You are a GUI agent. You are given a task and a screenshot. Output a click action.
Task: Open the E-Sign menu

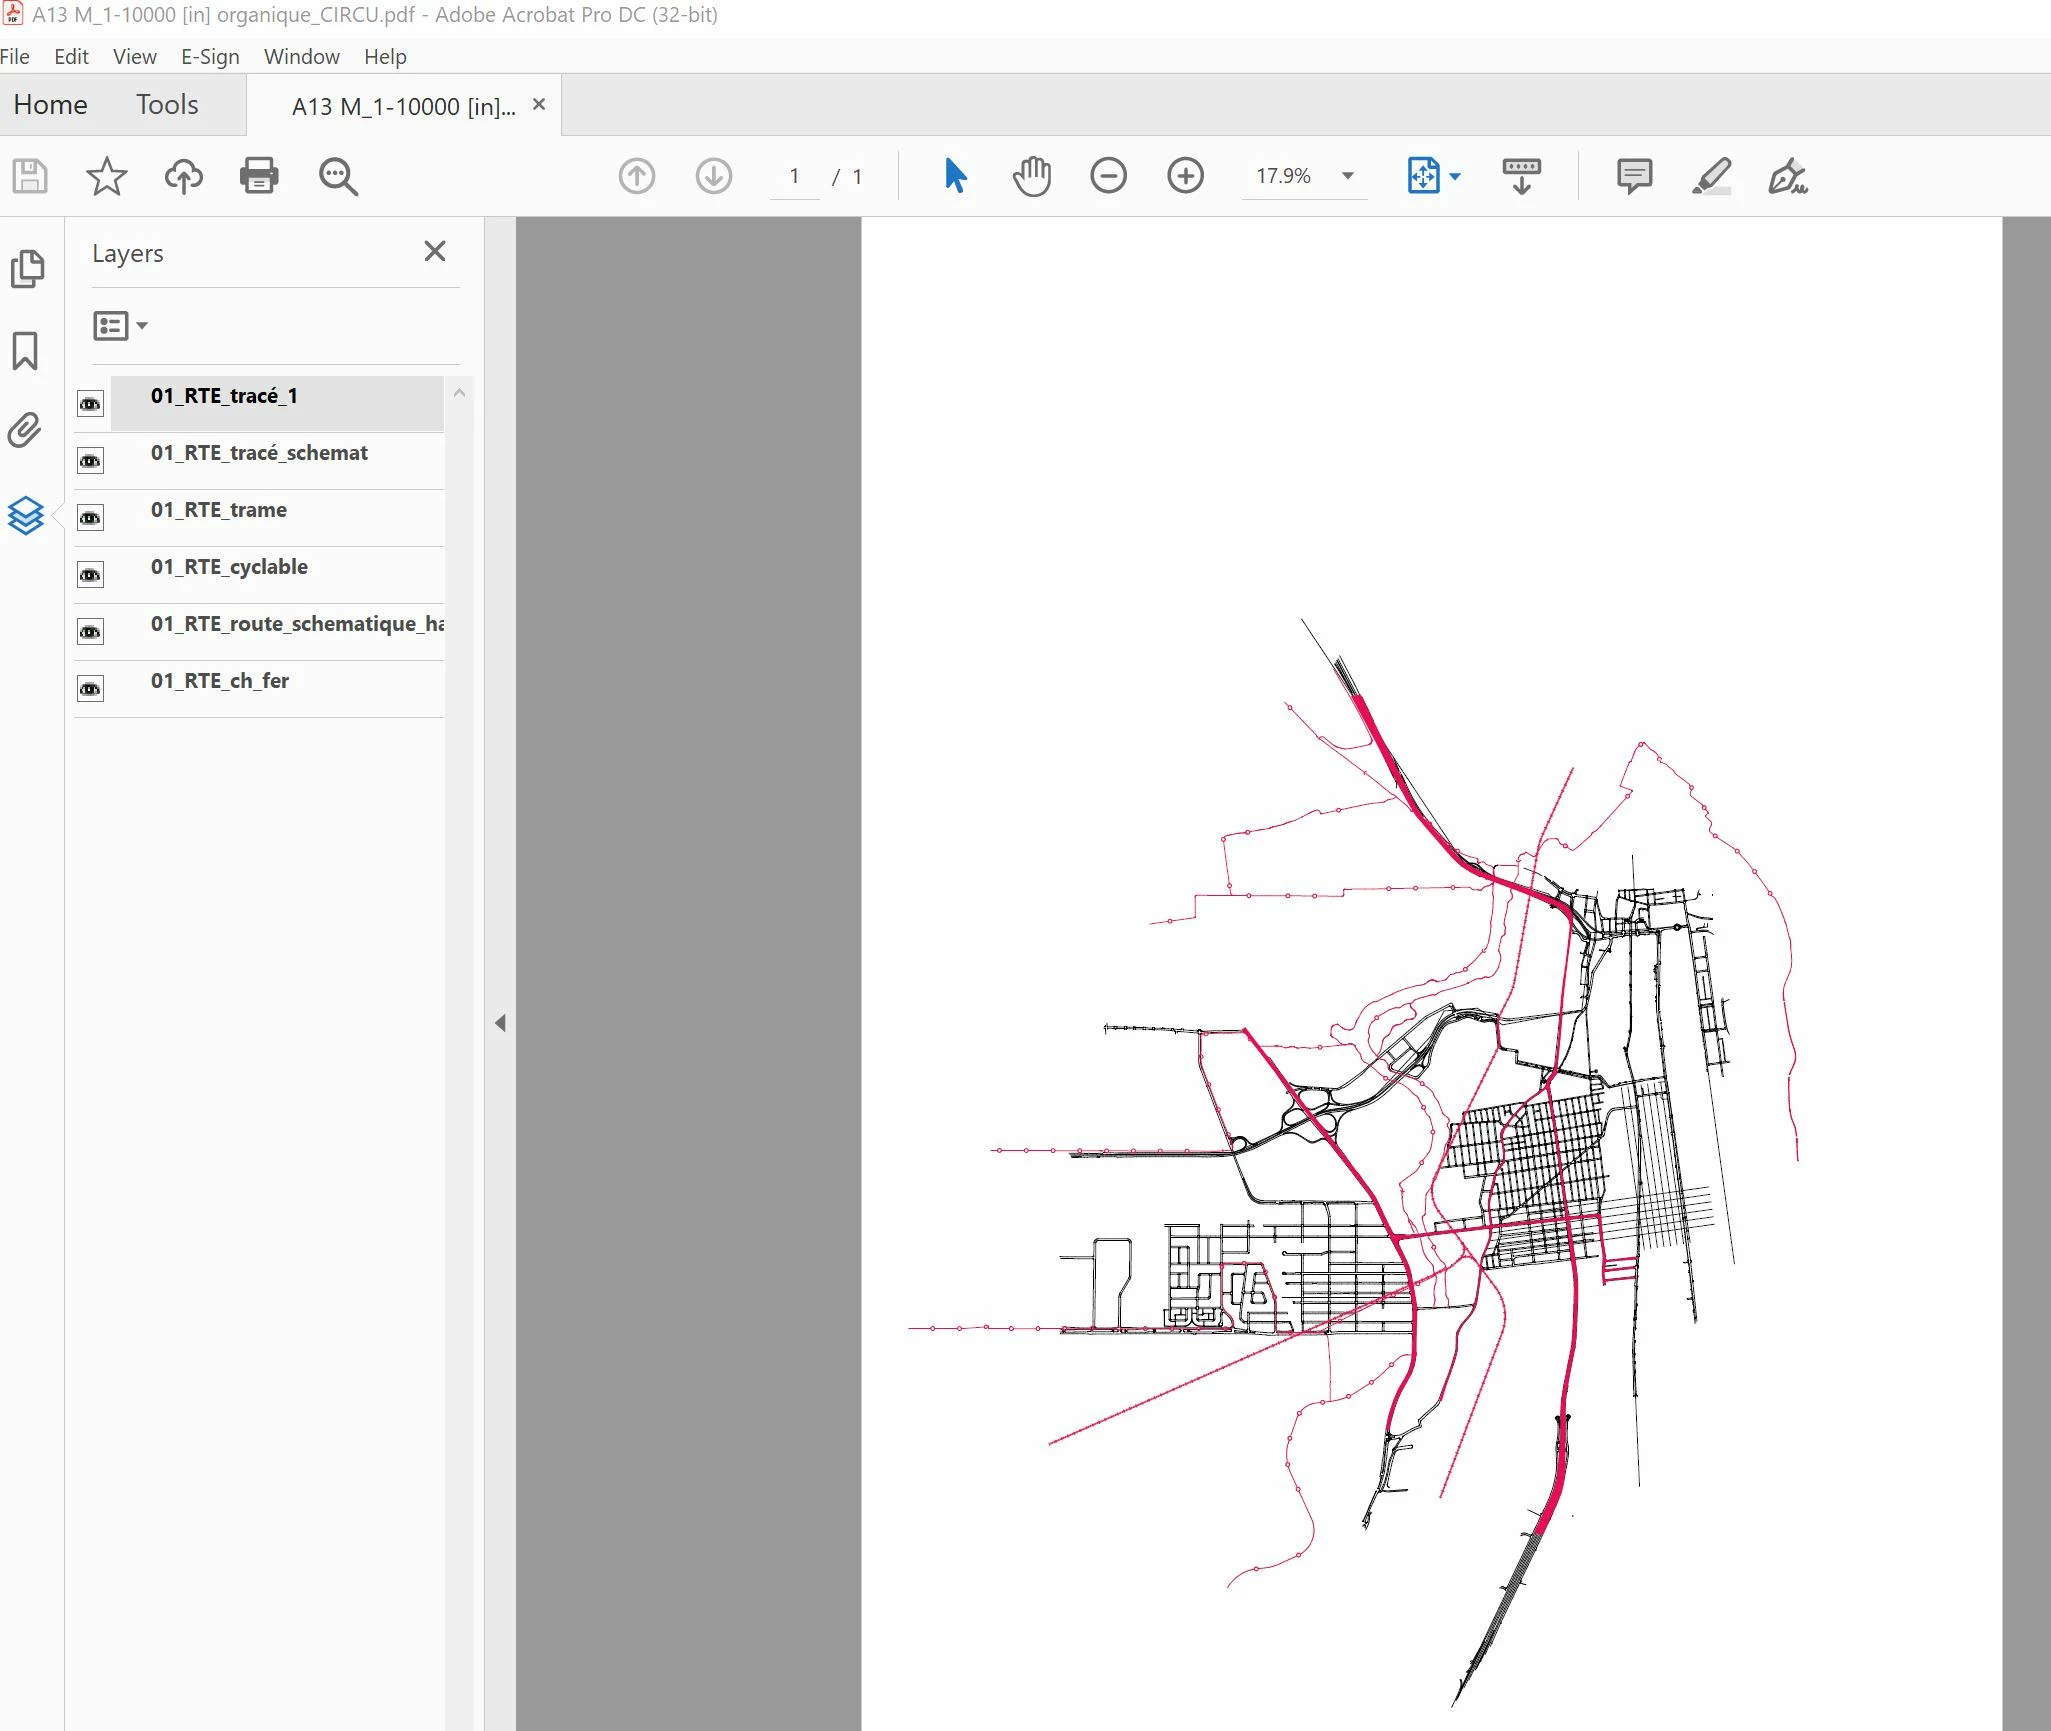pos(210,57)
